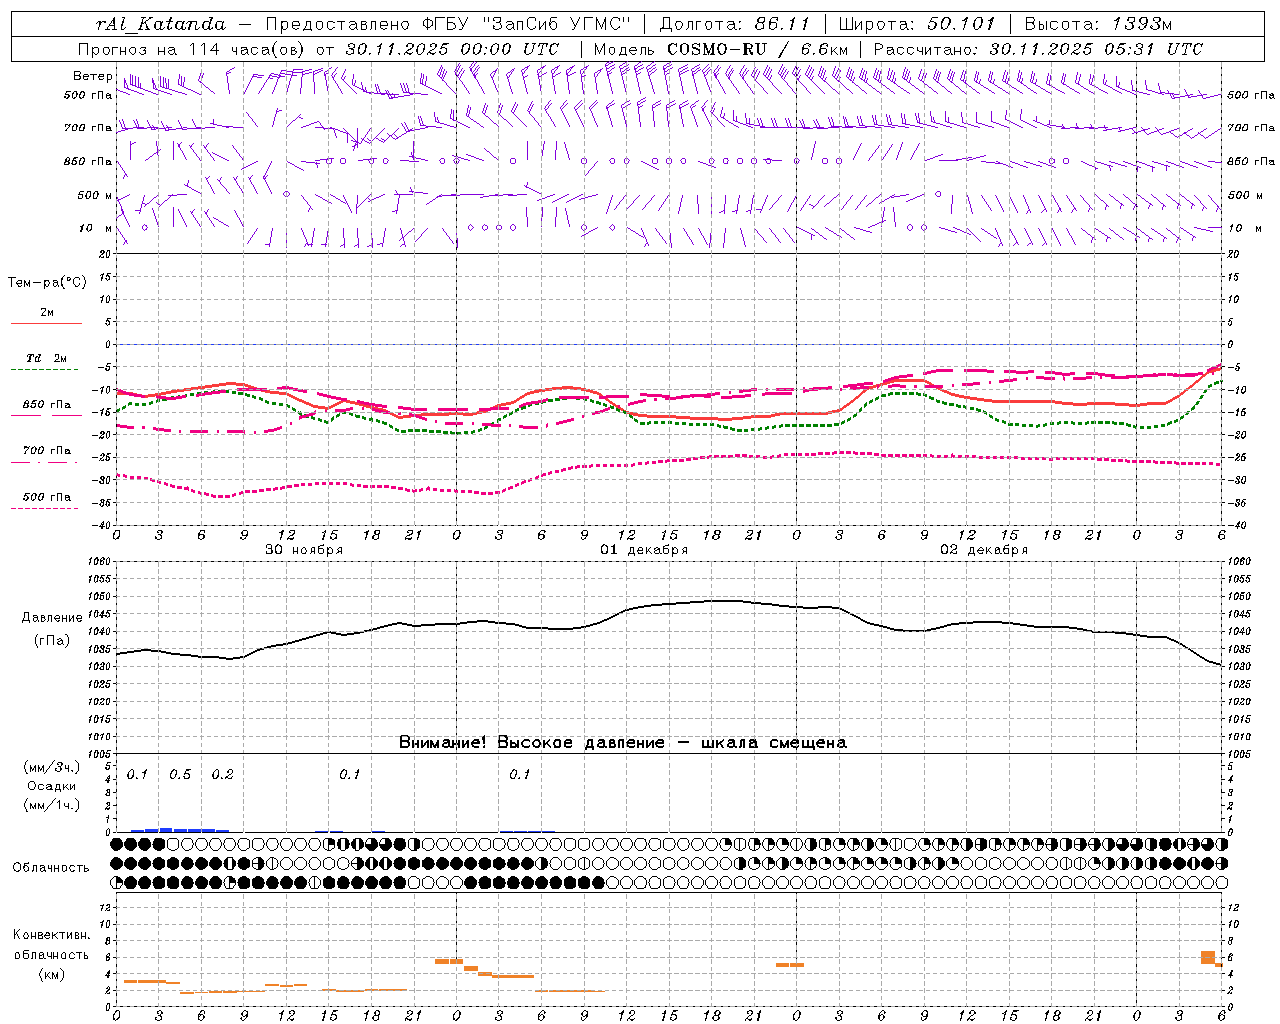Viewport: 1280px width, 1024px height.
Task: Click the Осадки precipitation label
Action: 52,786
